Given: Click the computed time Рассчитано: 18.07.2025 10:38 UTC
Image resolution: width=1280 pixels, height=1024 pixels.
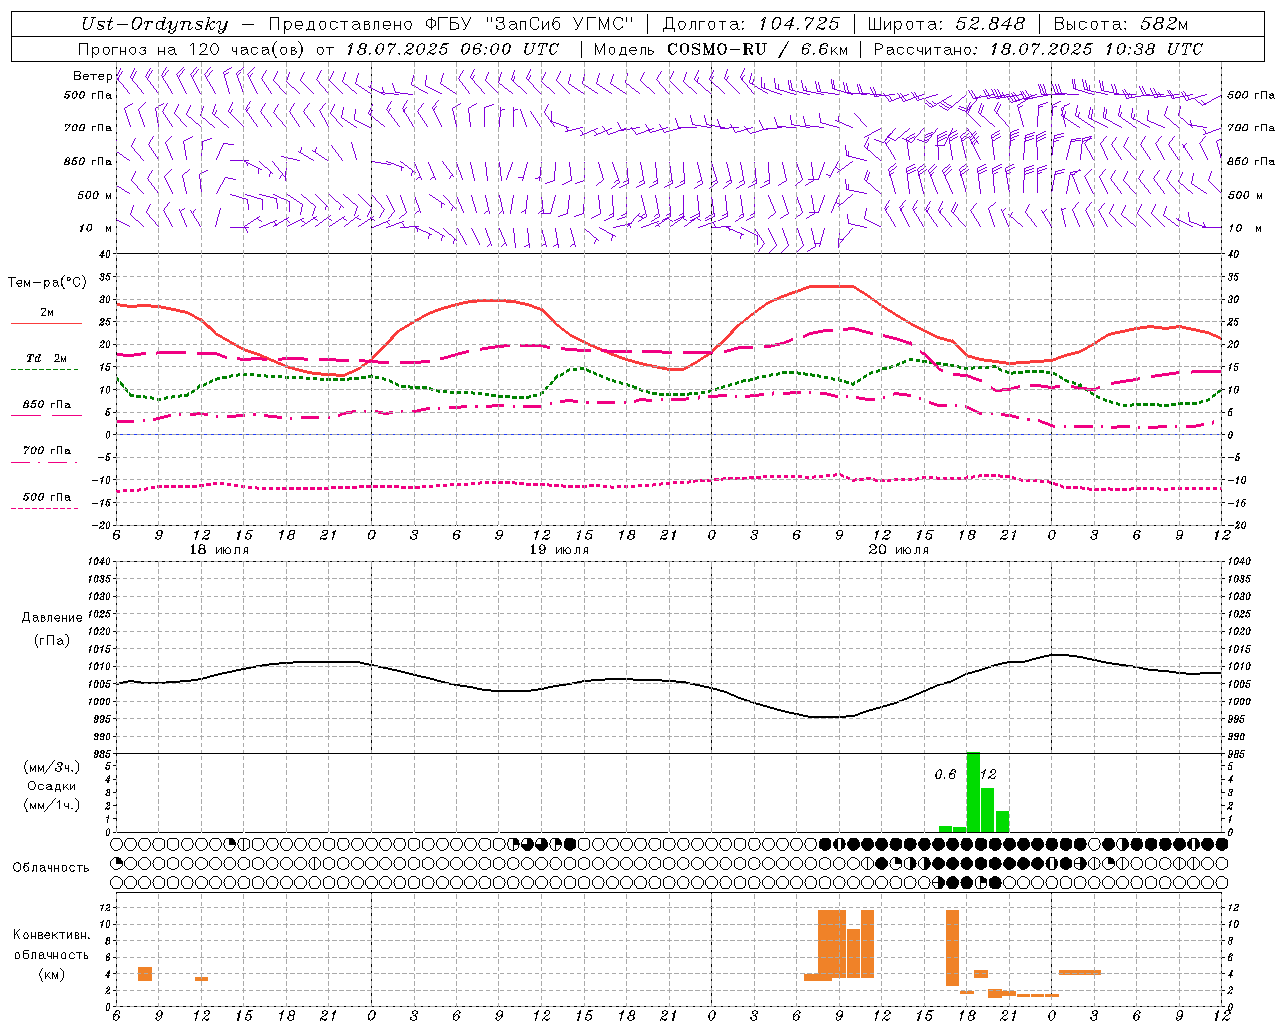Looking at the screenshot, I should [x=1038, y=49].
